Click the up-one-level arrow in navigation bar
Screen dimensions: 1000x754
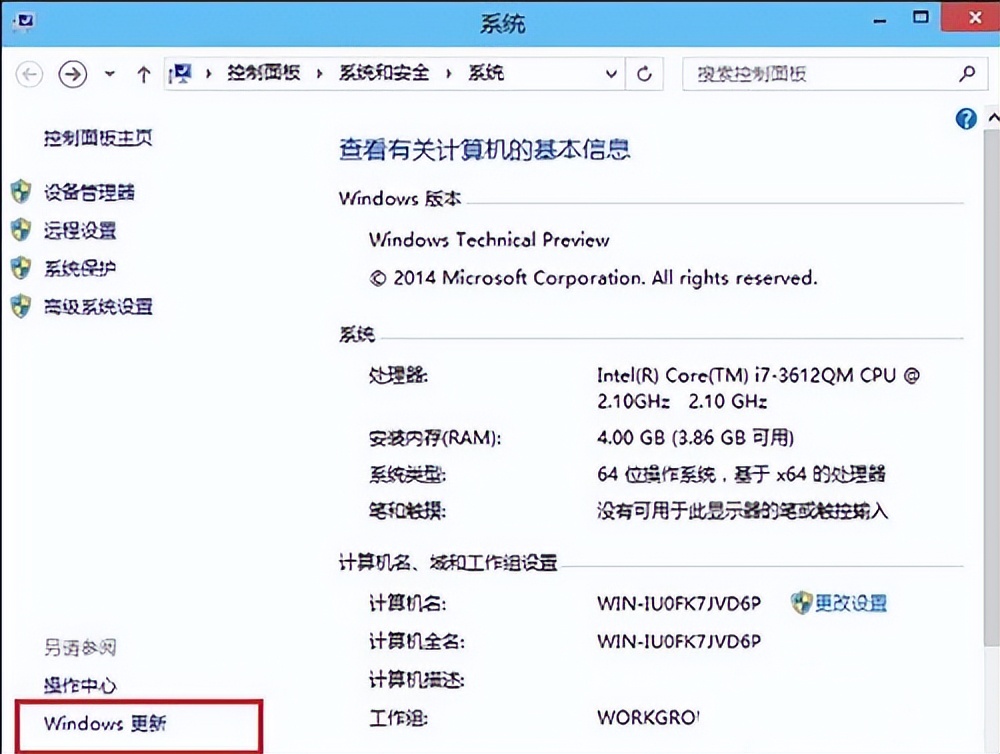[x=145, y=73]
